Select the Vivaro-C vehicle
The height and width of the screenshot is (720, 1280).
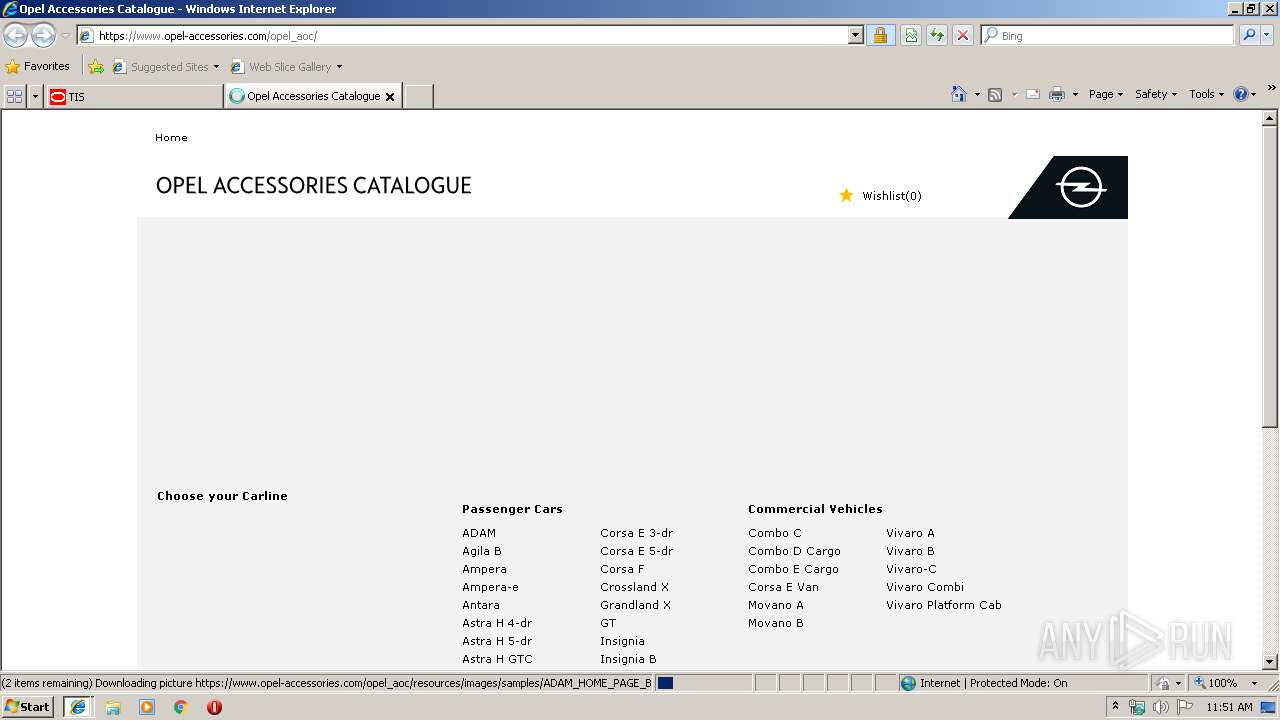911,569
